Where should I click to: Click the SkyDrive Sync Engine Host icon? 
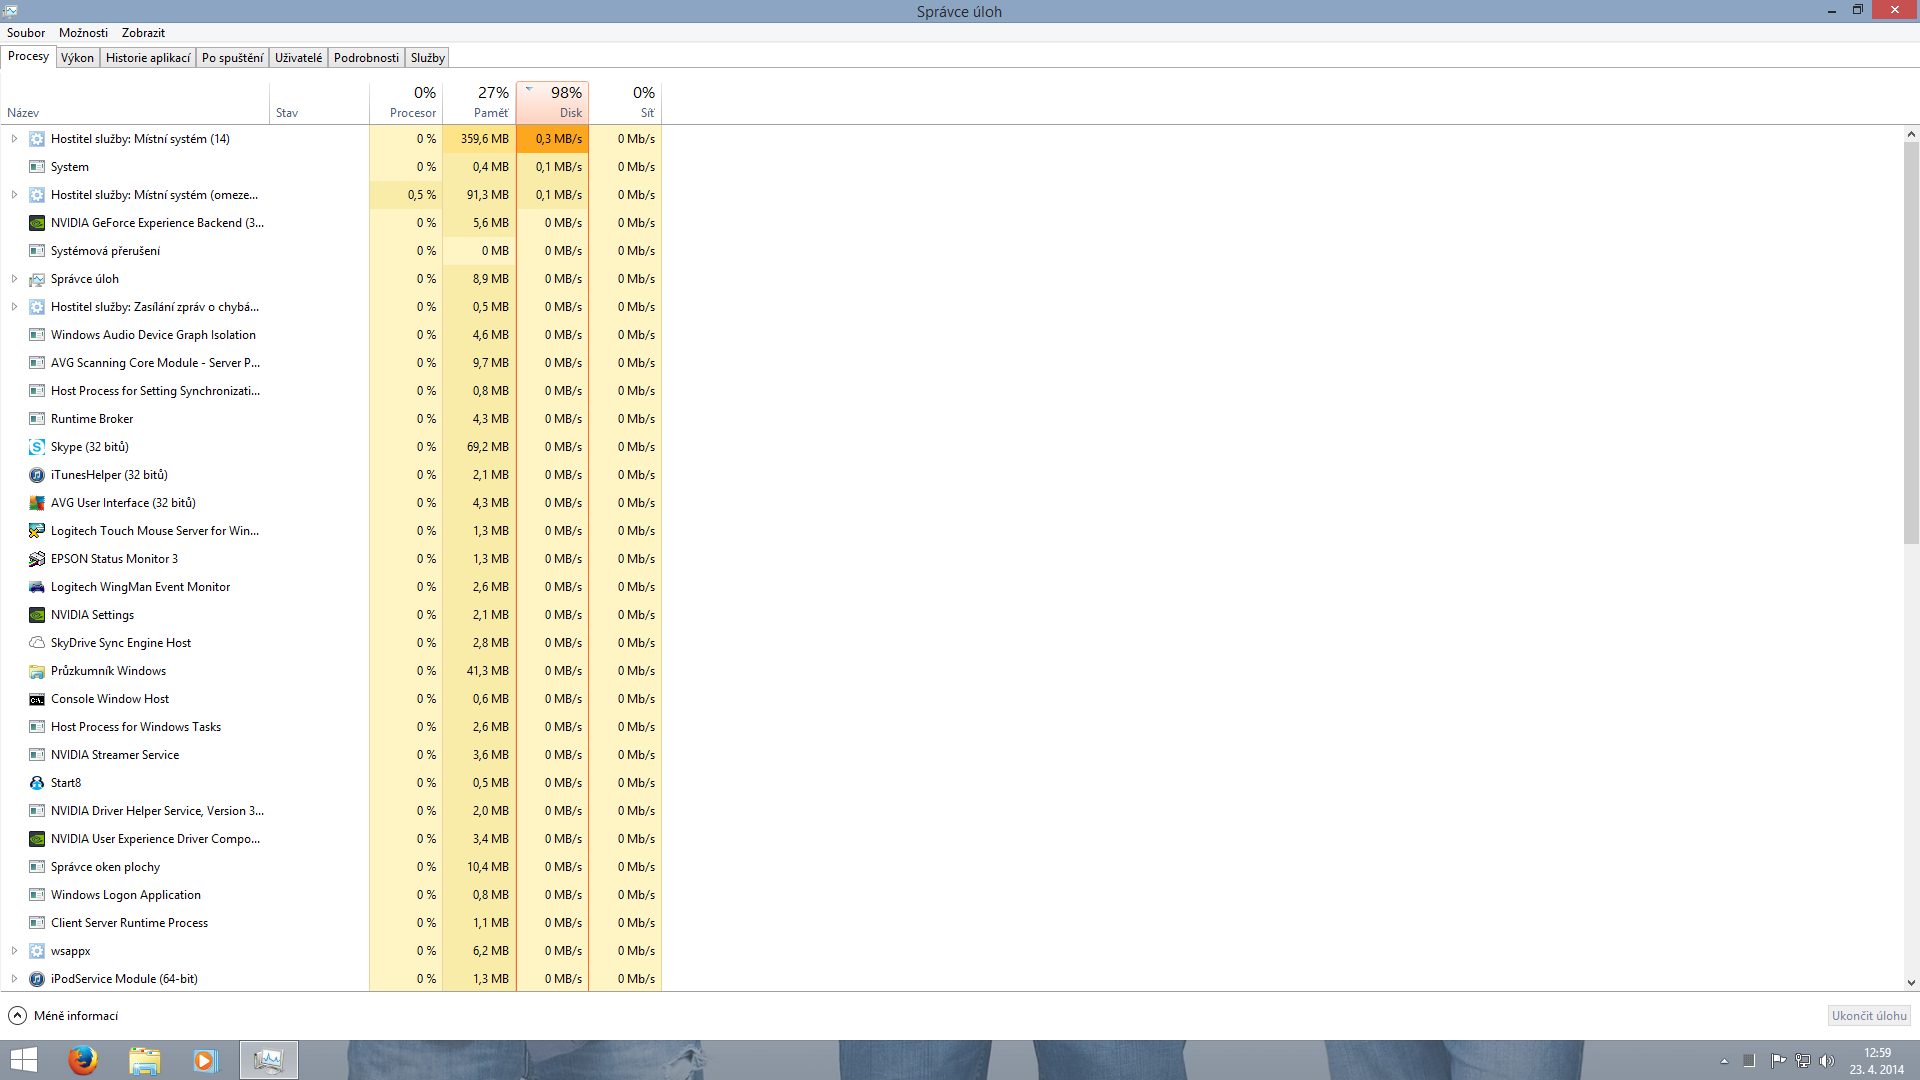37,643
